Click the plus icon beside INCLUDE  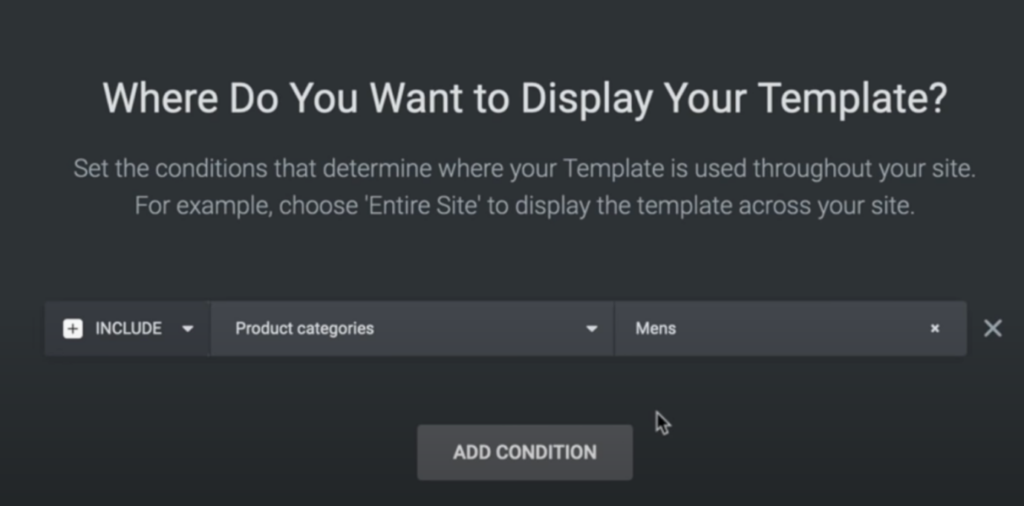click(72, 328)
